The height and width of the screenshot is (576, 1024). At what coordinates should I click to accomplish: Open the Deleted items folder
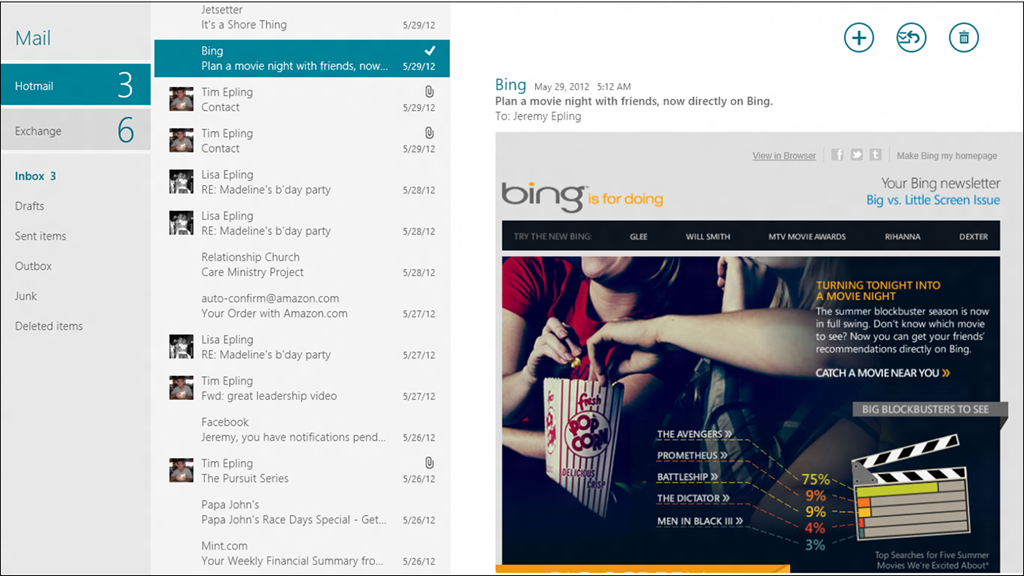(49, 327)
